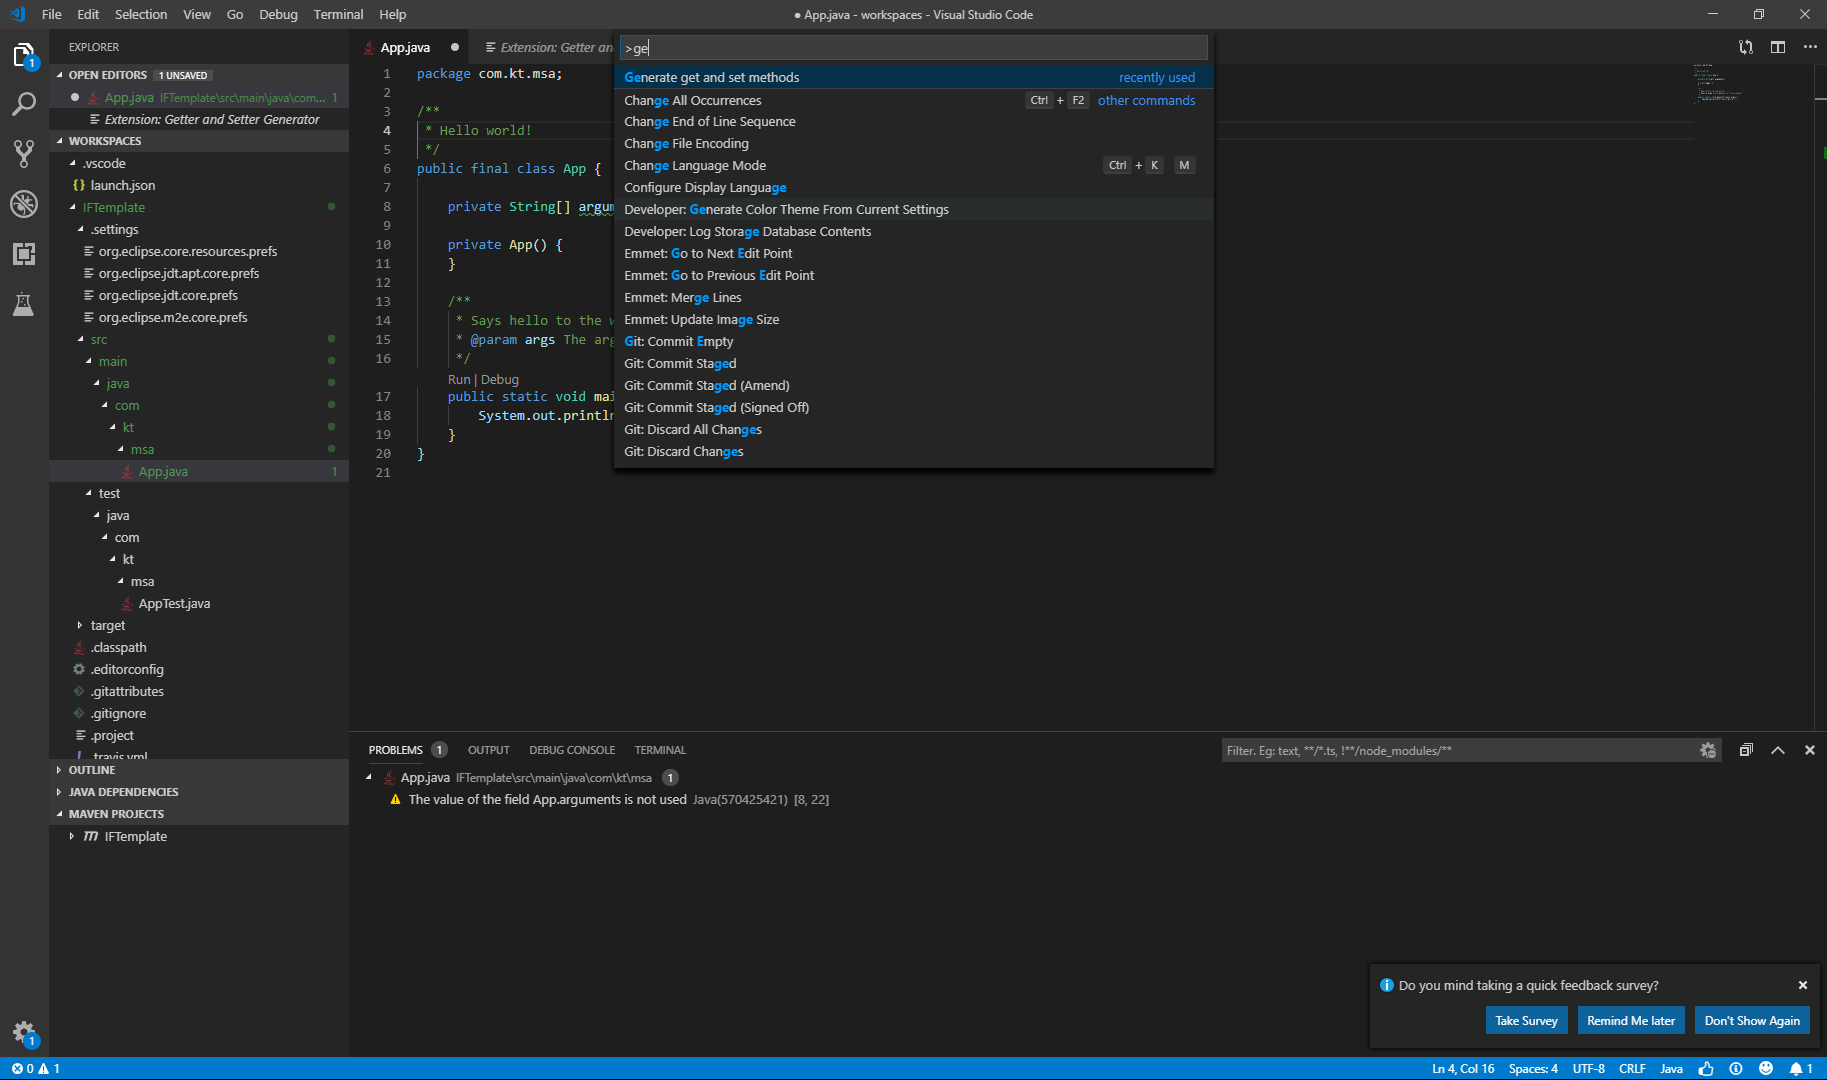Click the warning icon on the problem entry
The height and width of the screenshot is (1080, 1827).
pos(395,799)
